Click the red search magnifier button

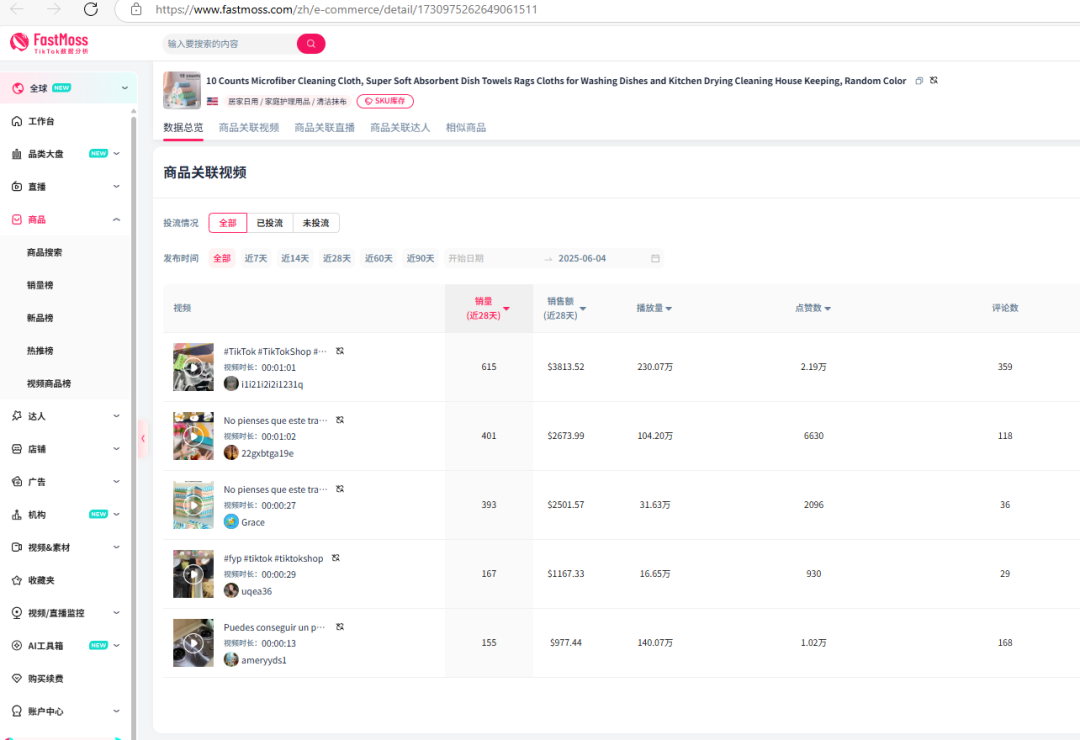311,43
